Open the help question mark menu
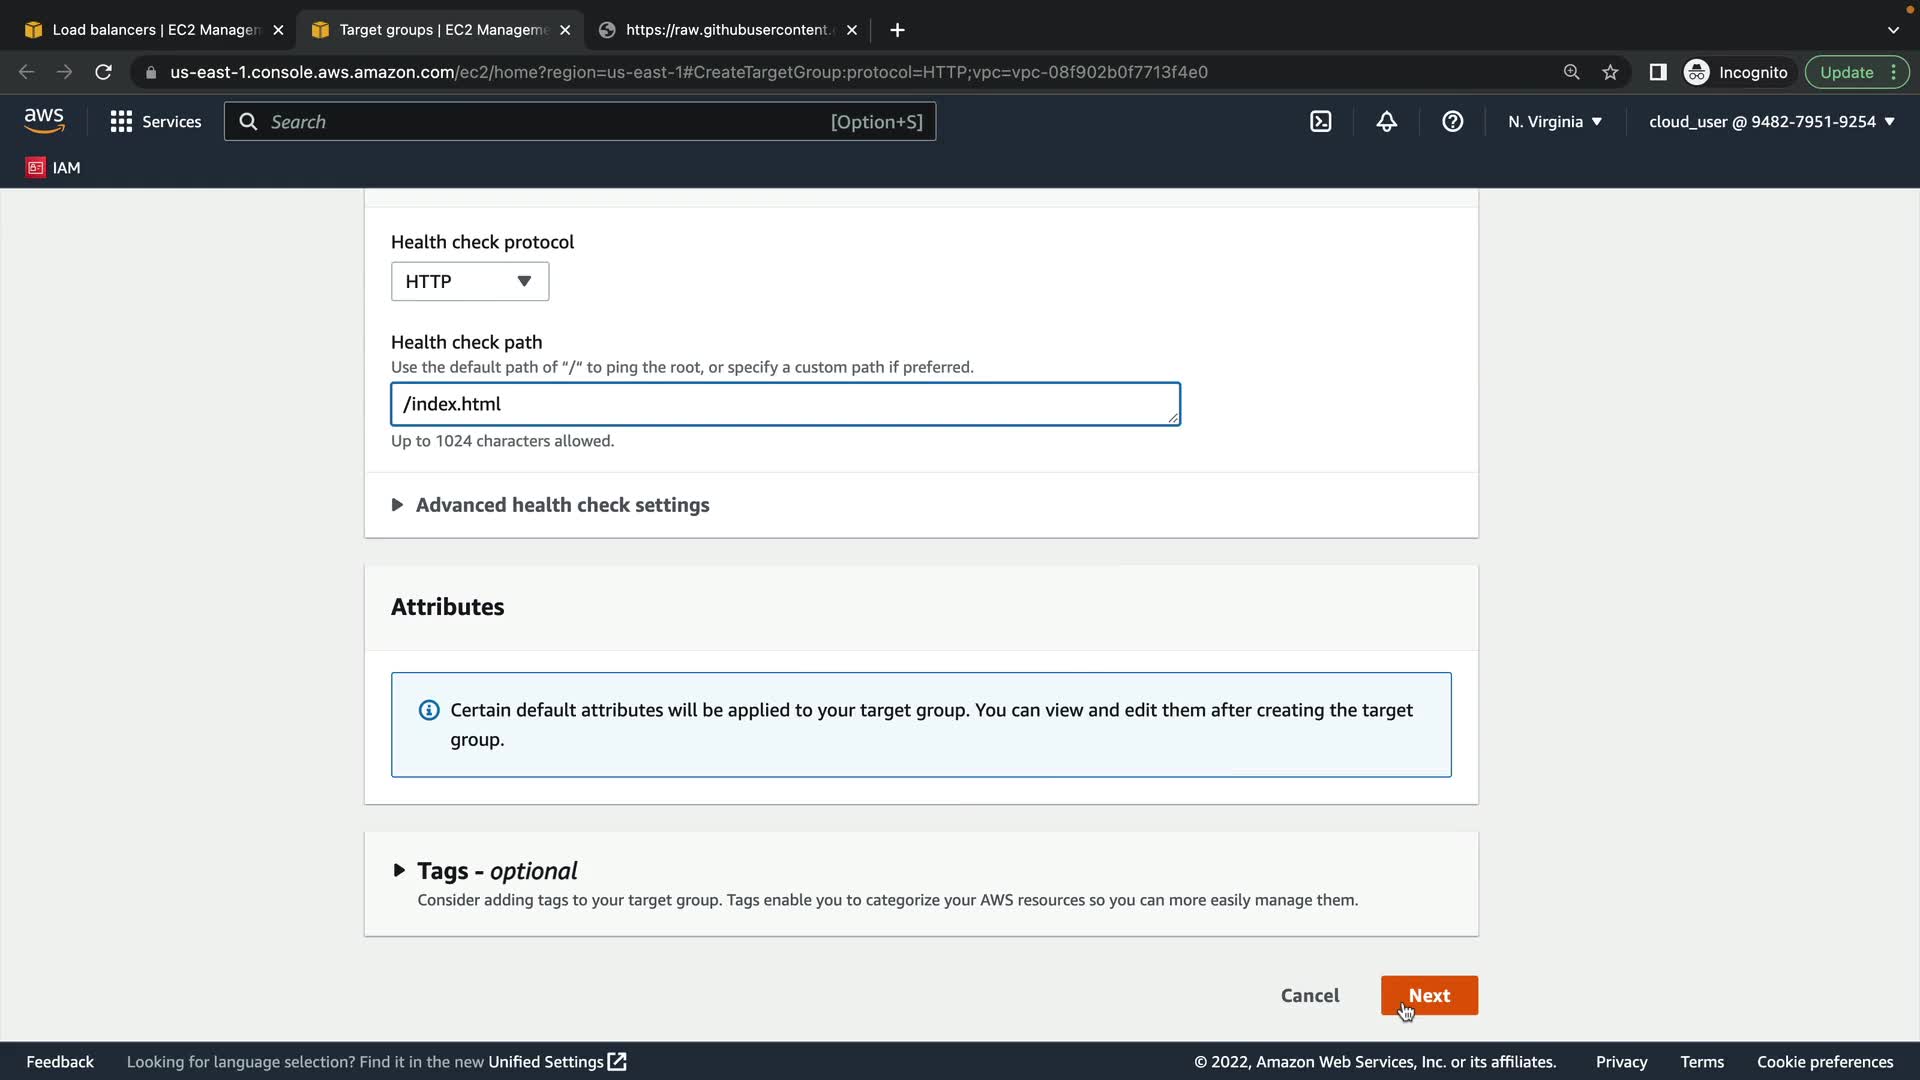 coord(1452,122)
